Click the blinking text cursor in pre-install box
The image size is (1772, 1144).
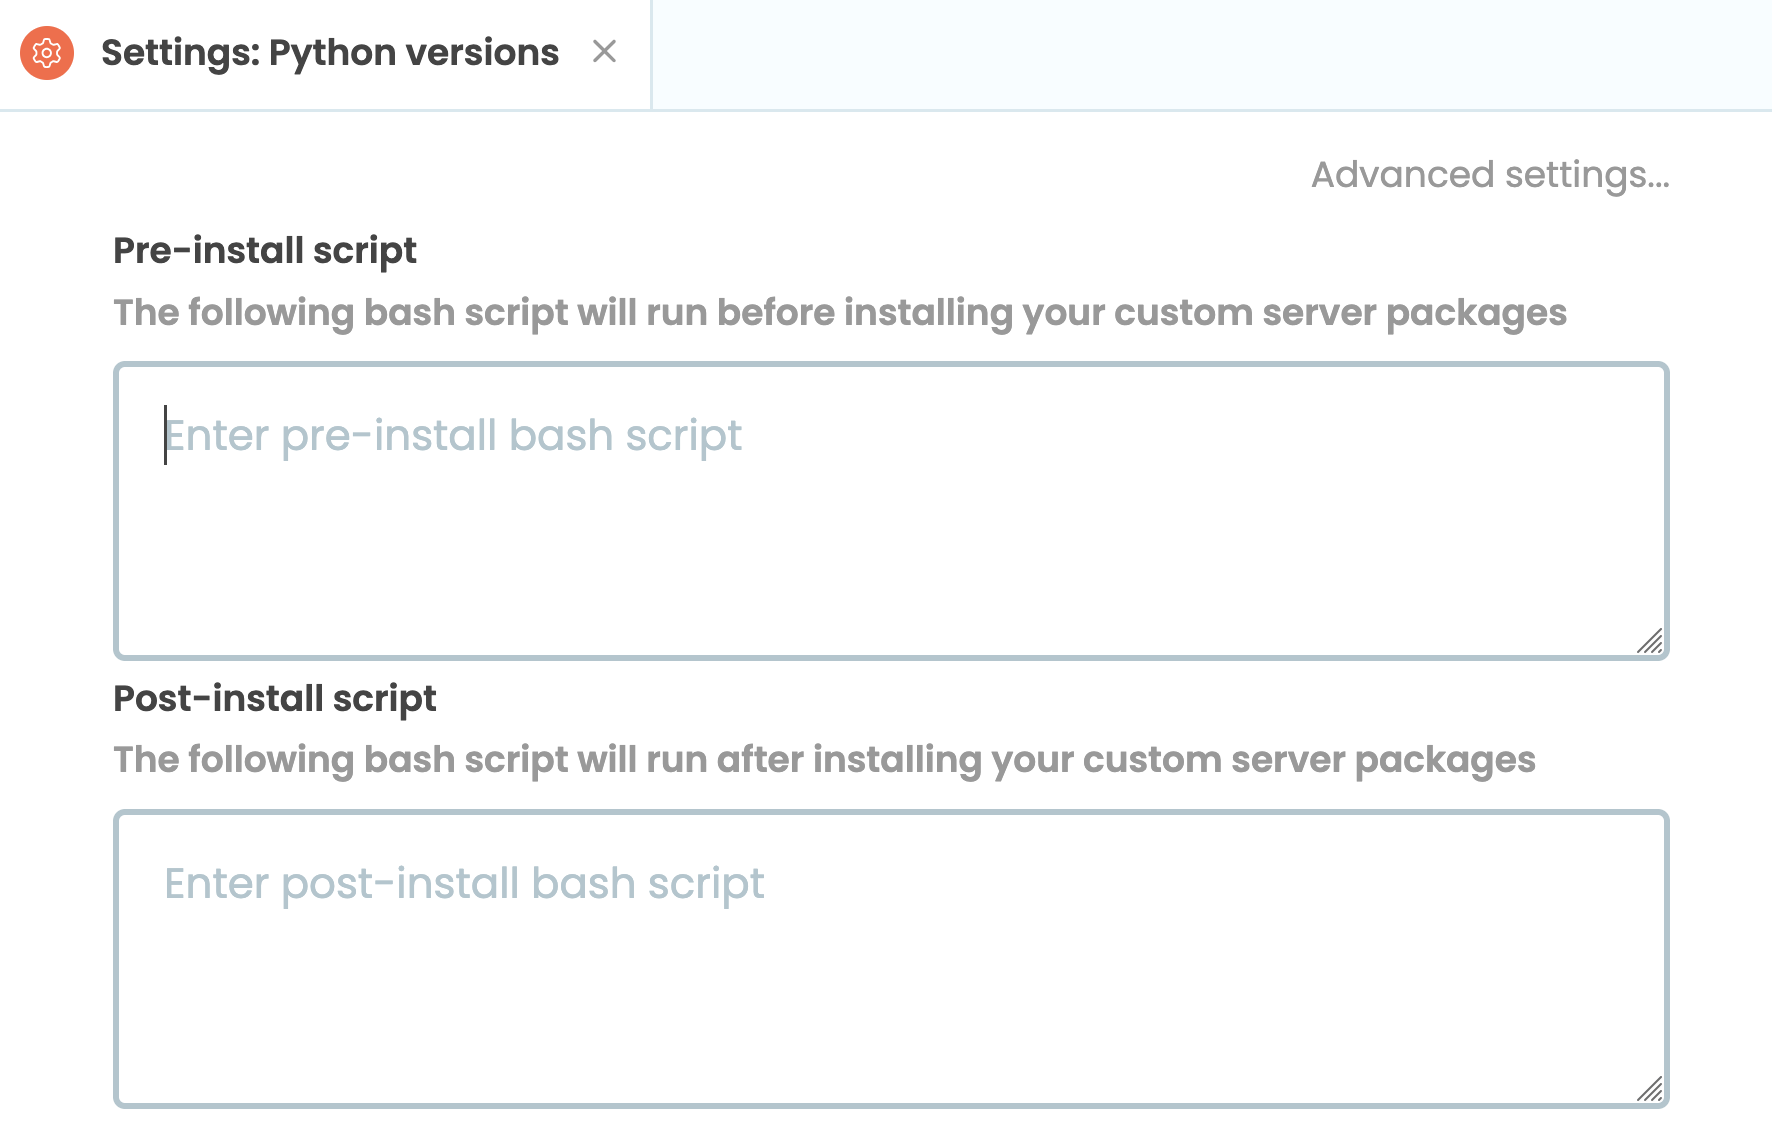pos(166,436)
